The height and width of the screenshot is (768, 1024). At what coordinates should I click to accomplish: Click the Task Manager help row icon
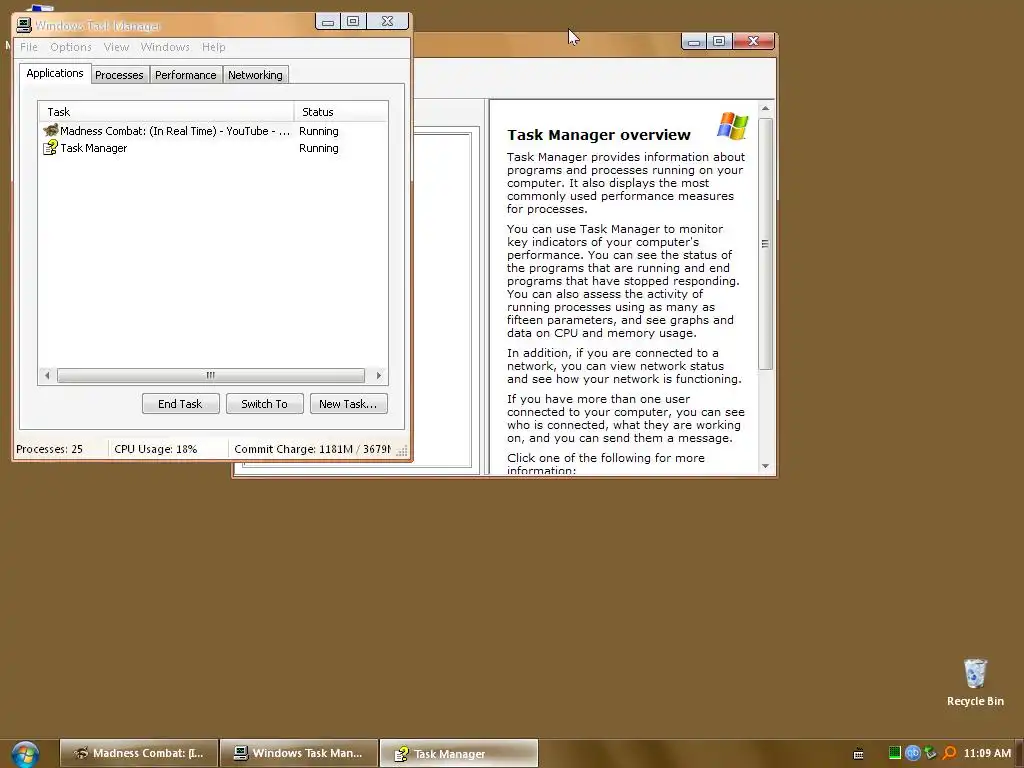(50, 148)
